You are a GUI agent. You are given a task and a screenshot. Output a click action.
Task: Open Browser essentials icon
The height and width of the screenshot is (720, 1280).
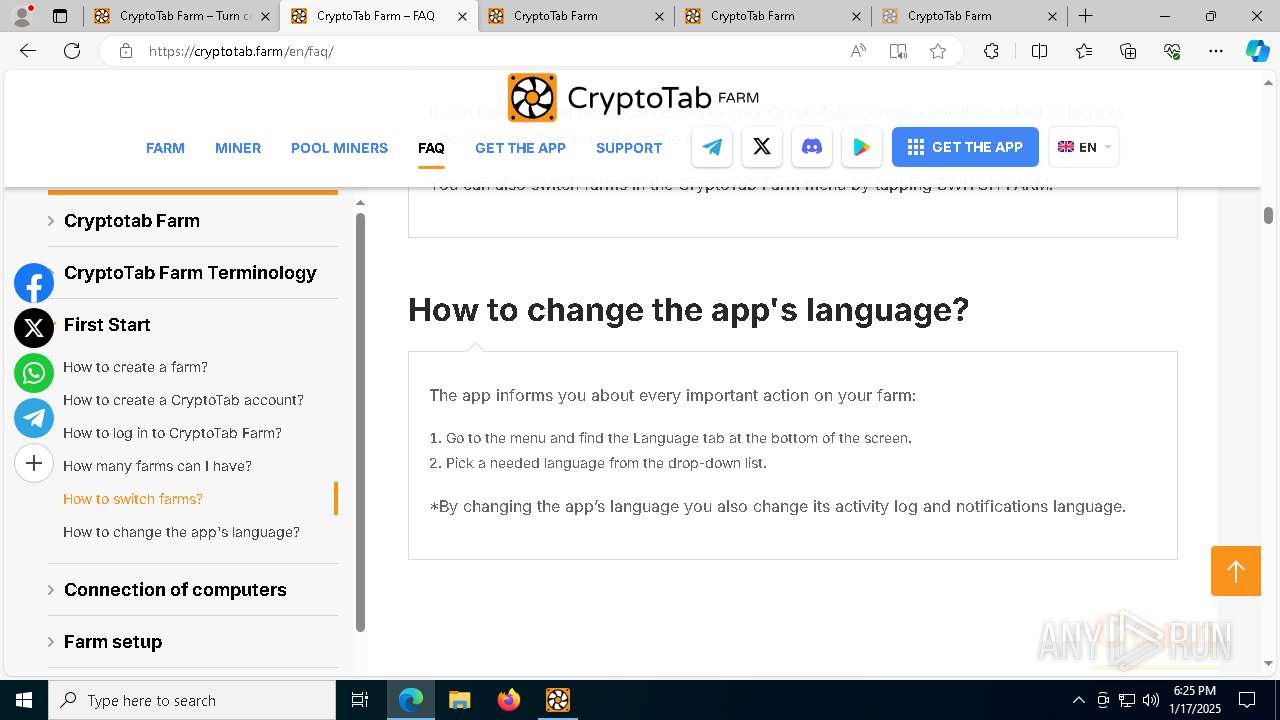coord(1172,51)
